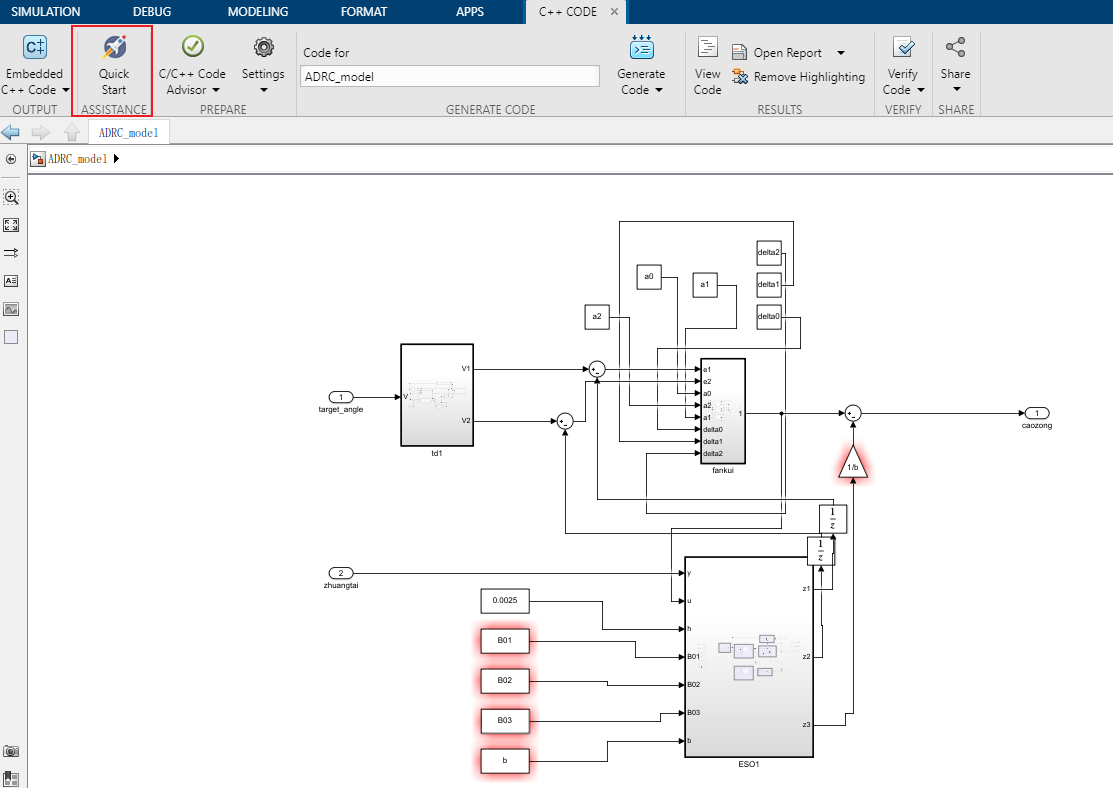The height and width of the screenshot is (788, 1113).
Task: Select the Area box tool in palette
Action: (11, 337)
